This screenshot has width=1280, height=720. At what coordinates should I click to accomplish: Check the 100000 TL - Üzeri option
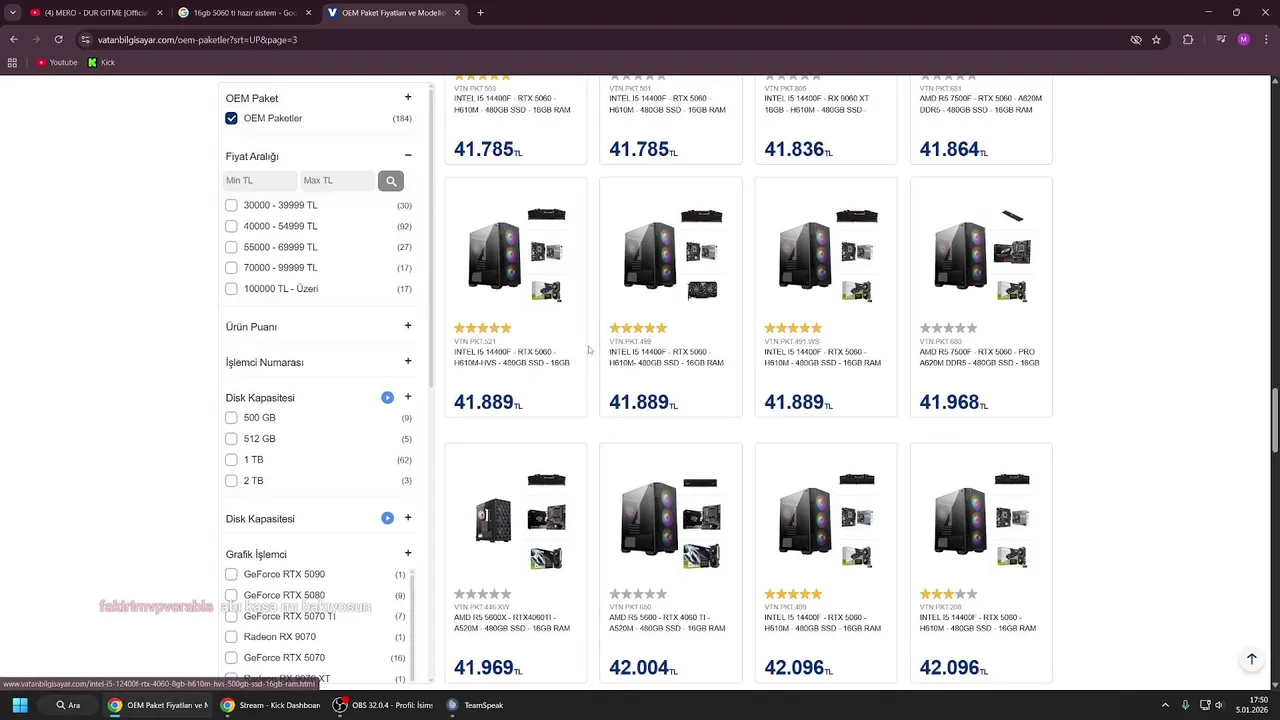231,289
